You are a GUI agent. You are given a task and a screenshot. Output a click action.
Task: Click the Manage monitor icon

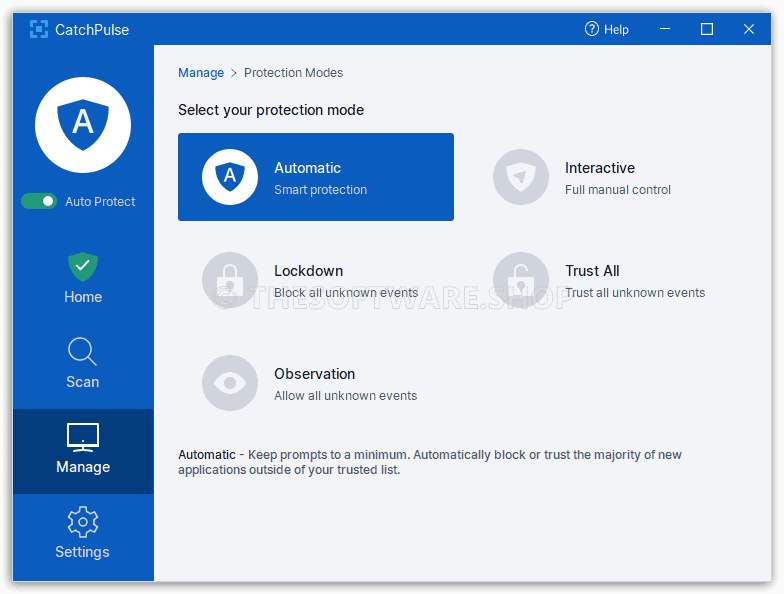(x=83, y=438)
